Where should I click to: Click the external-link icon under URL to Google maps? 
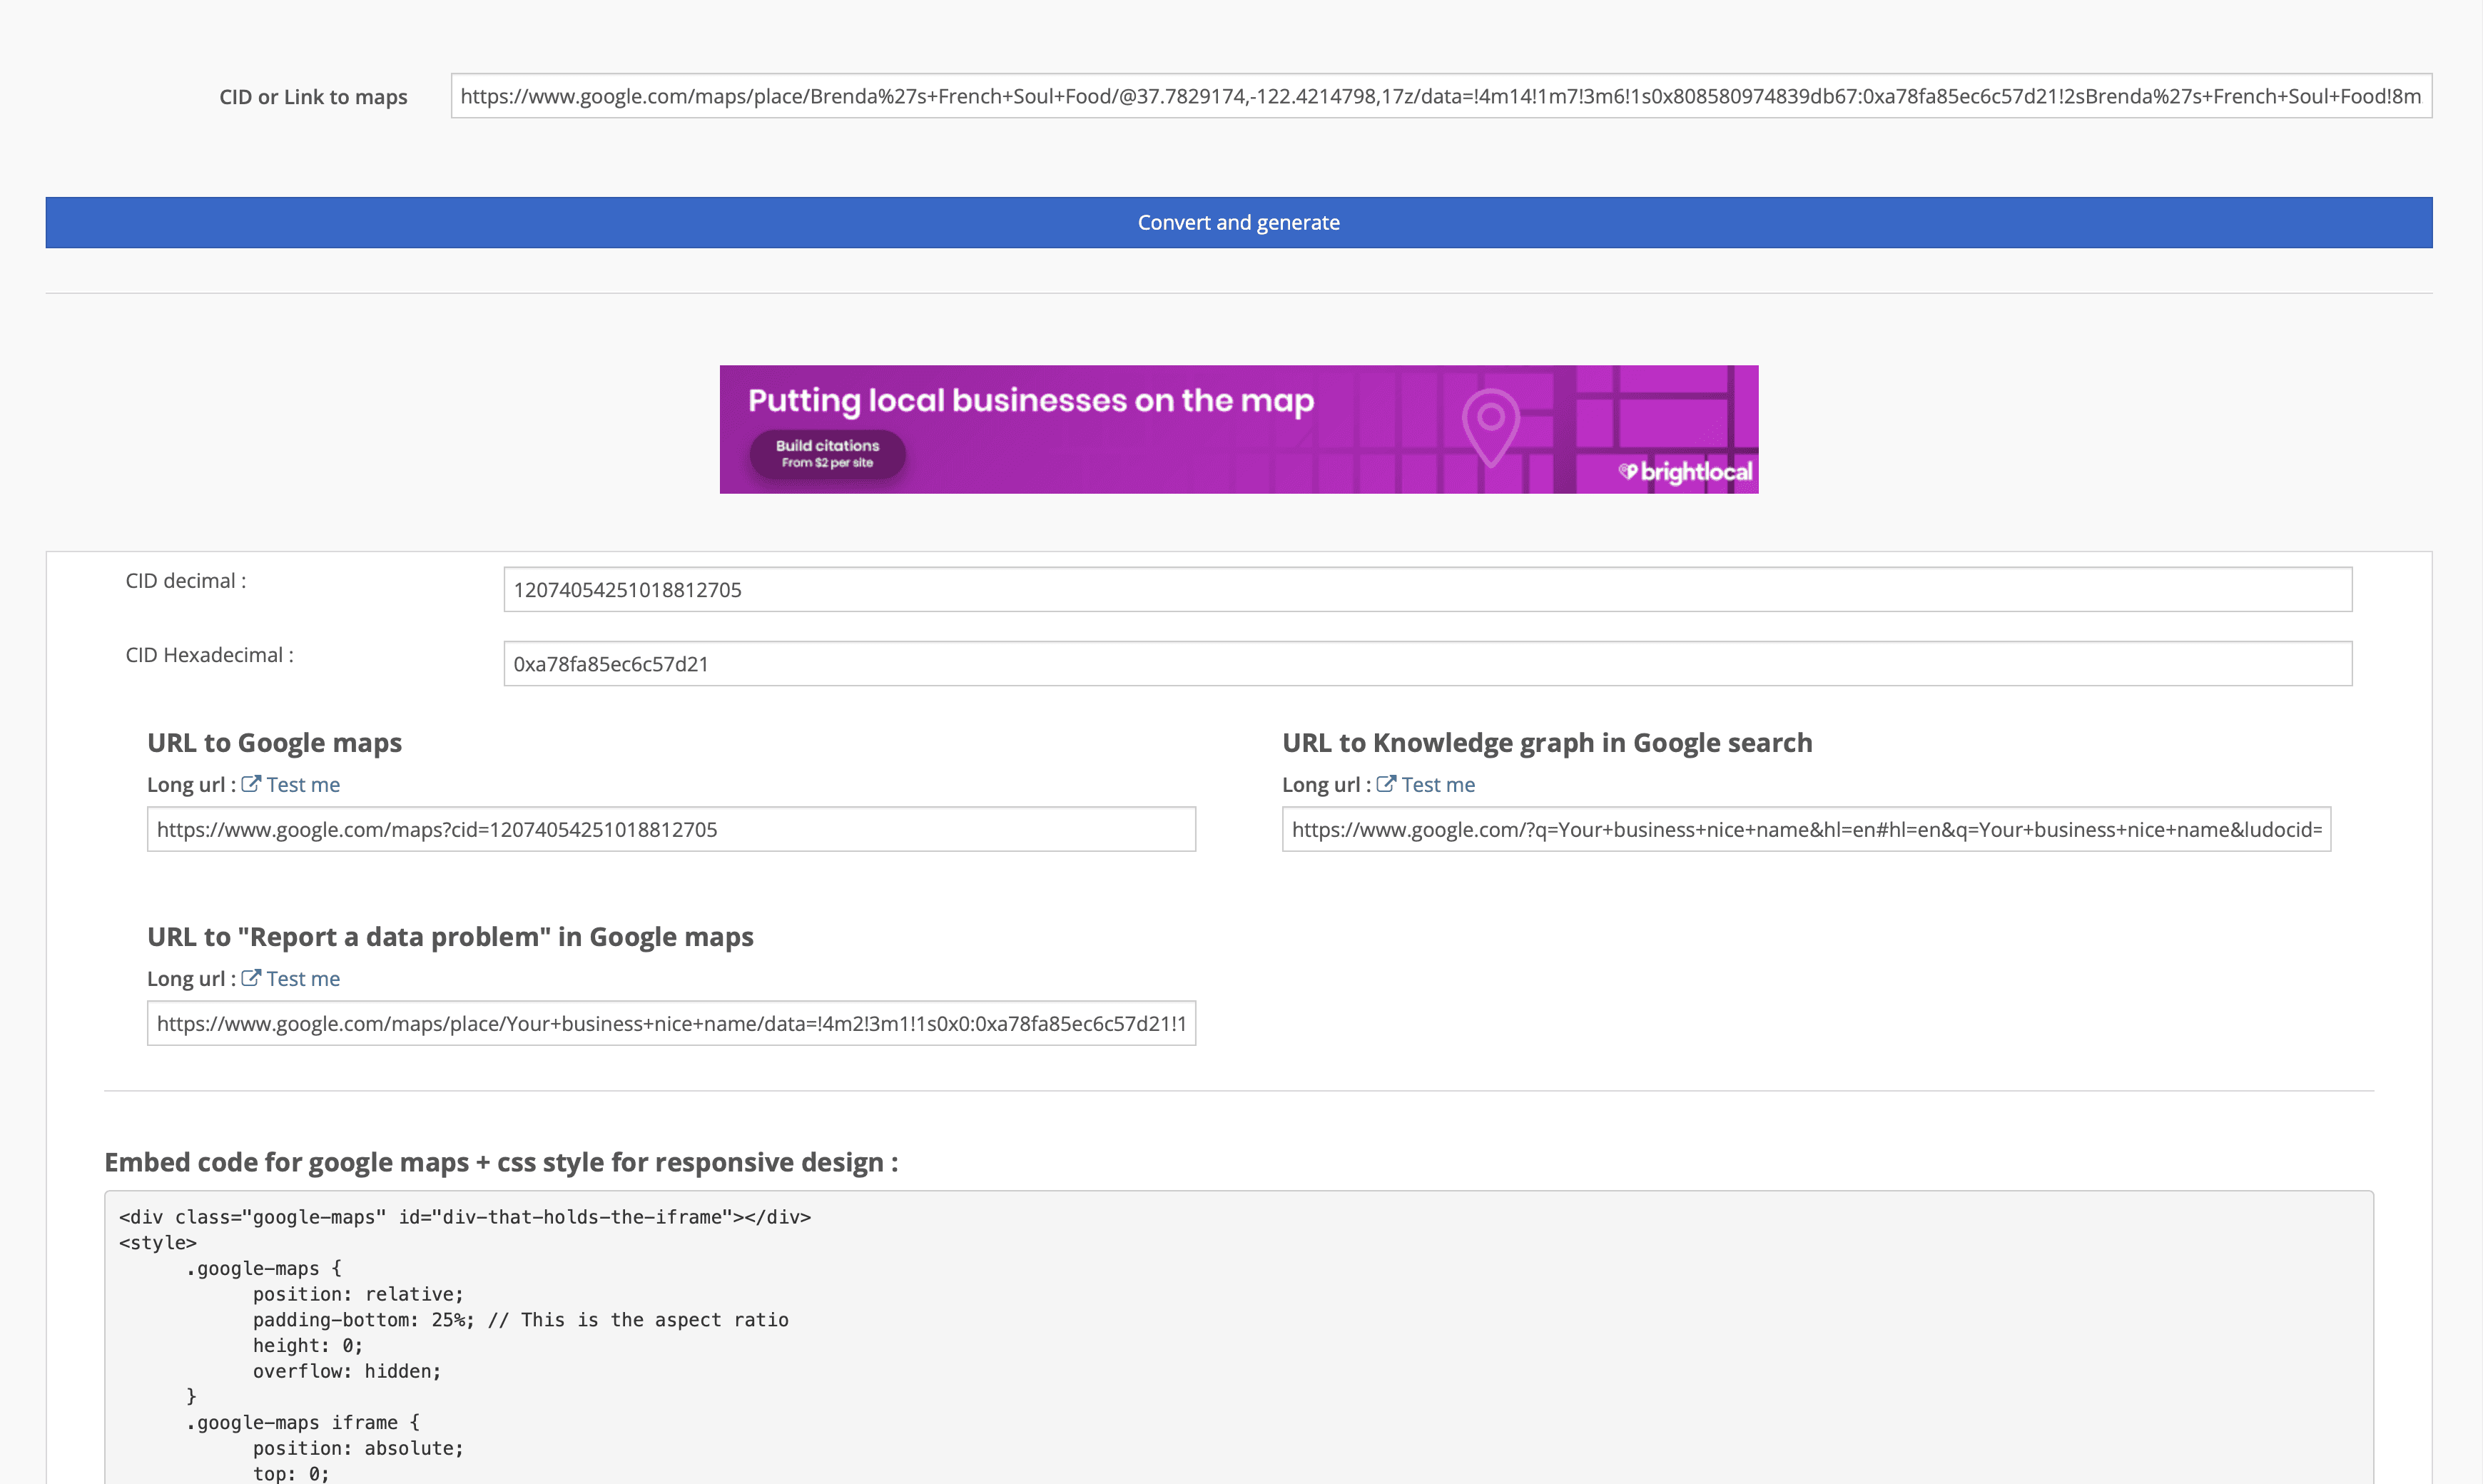[251, 784]
